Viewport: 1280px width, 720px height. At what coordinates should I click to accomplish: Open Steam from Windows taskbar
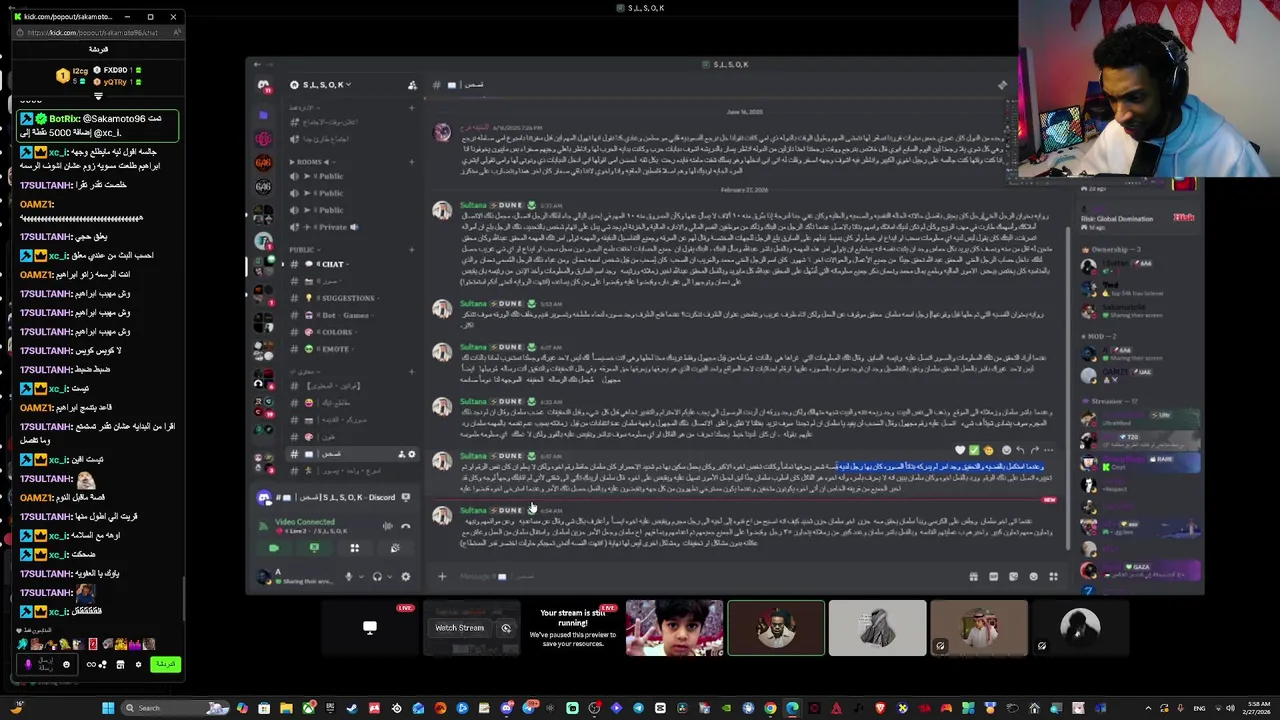[352, 708]
